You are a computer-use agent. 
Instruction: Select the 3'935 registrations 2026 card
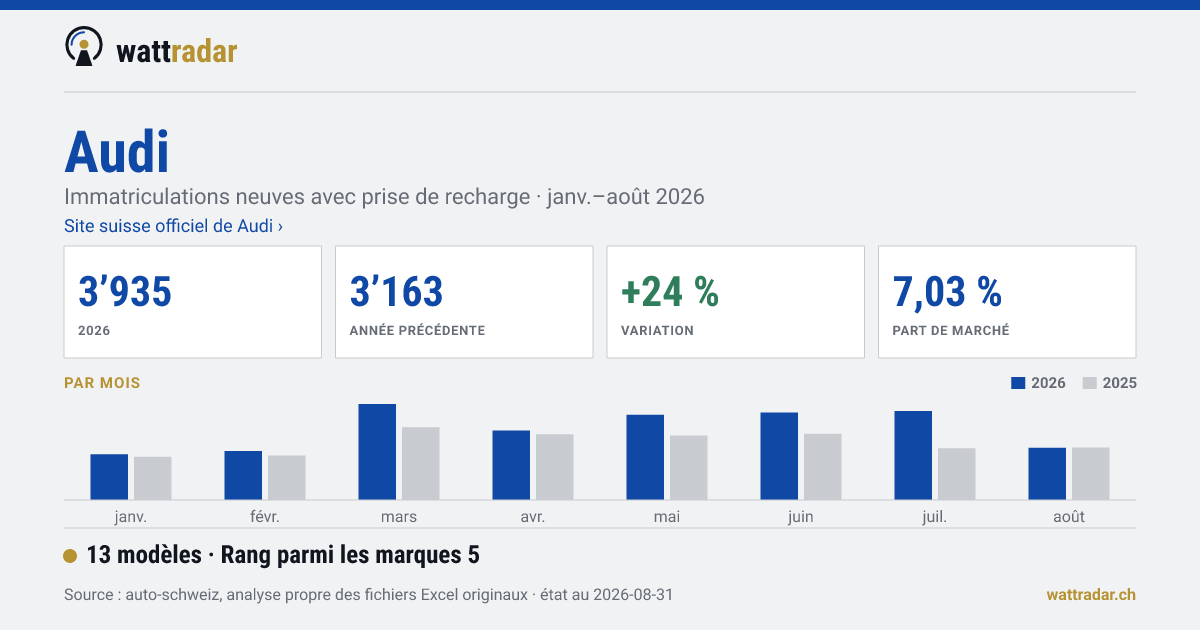[193, 302]
